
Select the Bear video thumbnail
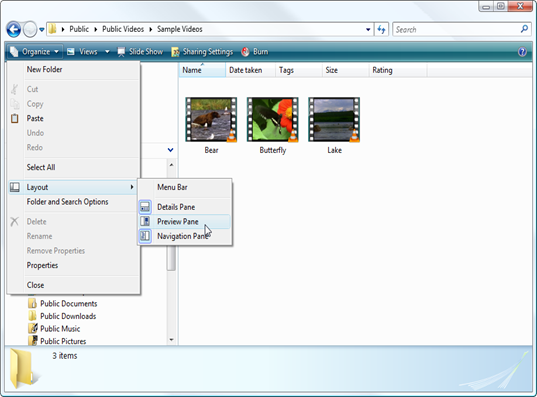click(211, 120)
